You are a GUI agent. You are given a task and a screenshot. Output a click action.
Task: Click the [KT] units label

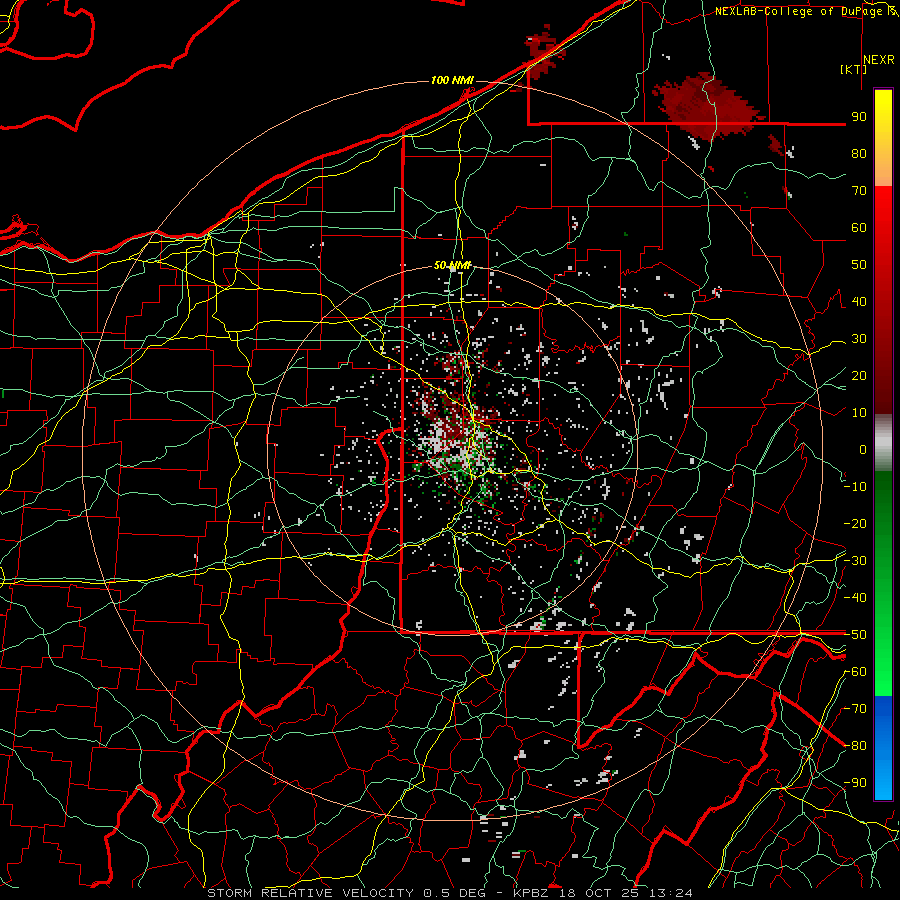tap(854, 69)
